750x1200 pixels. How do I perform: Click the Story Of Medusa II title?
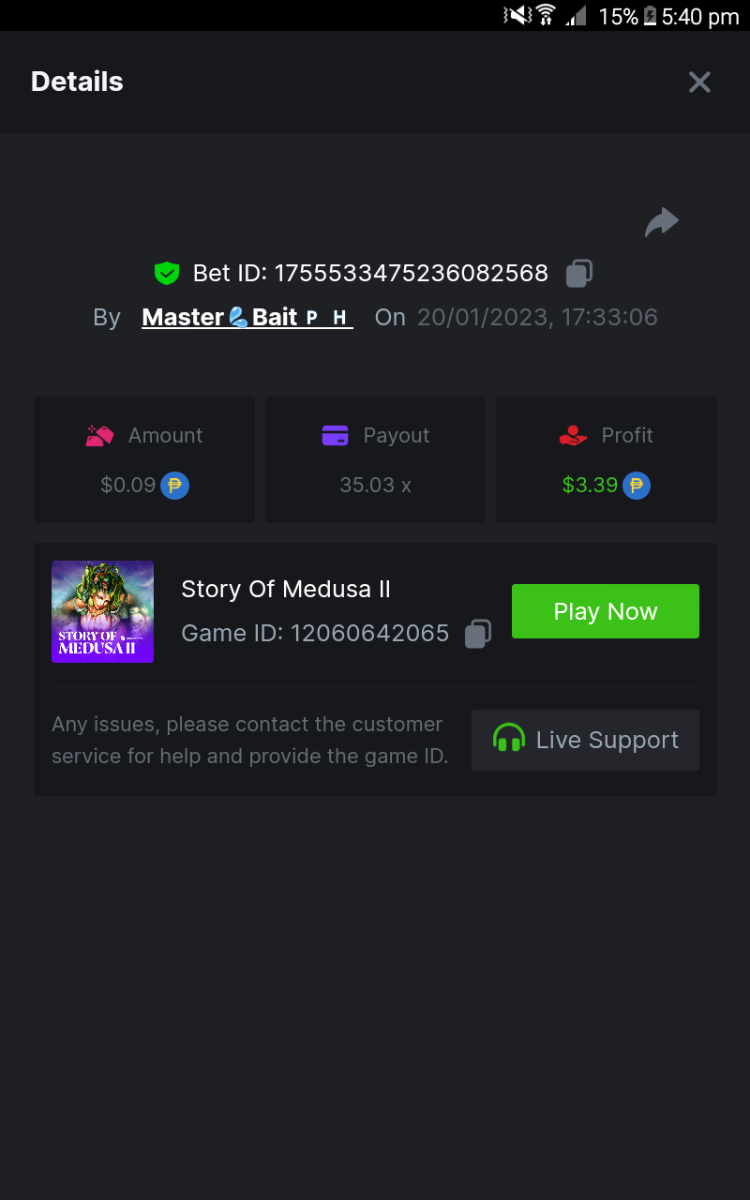point(286,590)
